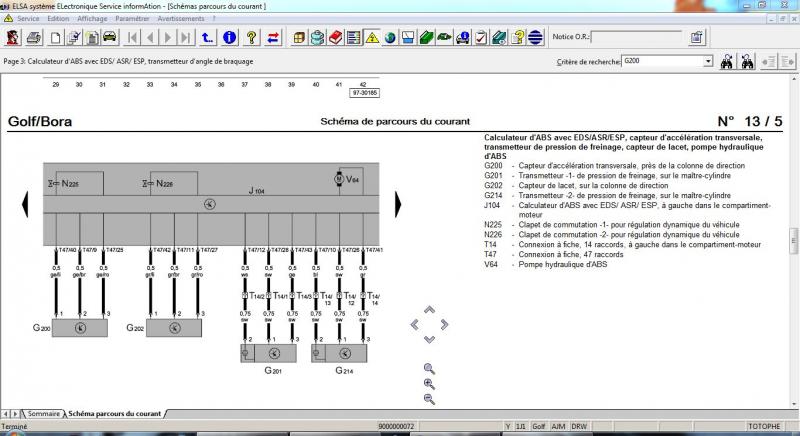The image size is (800, 436).
Task: Click the indent list icon
Action: point(787,62)
